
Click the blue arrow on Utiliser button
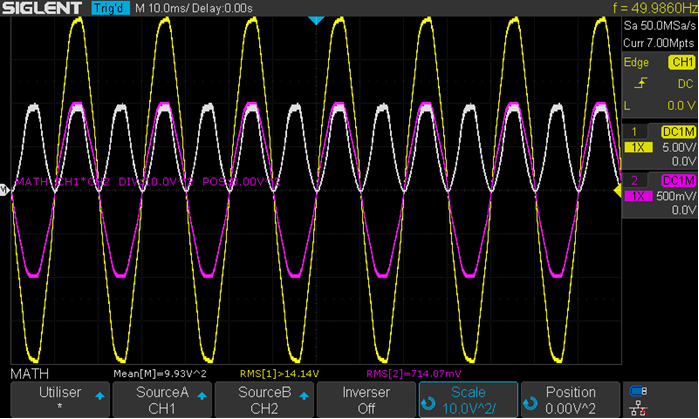pos(100,395)
